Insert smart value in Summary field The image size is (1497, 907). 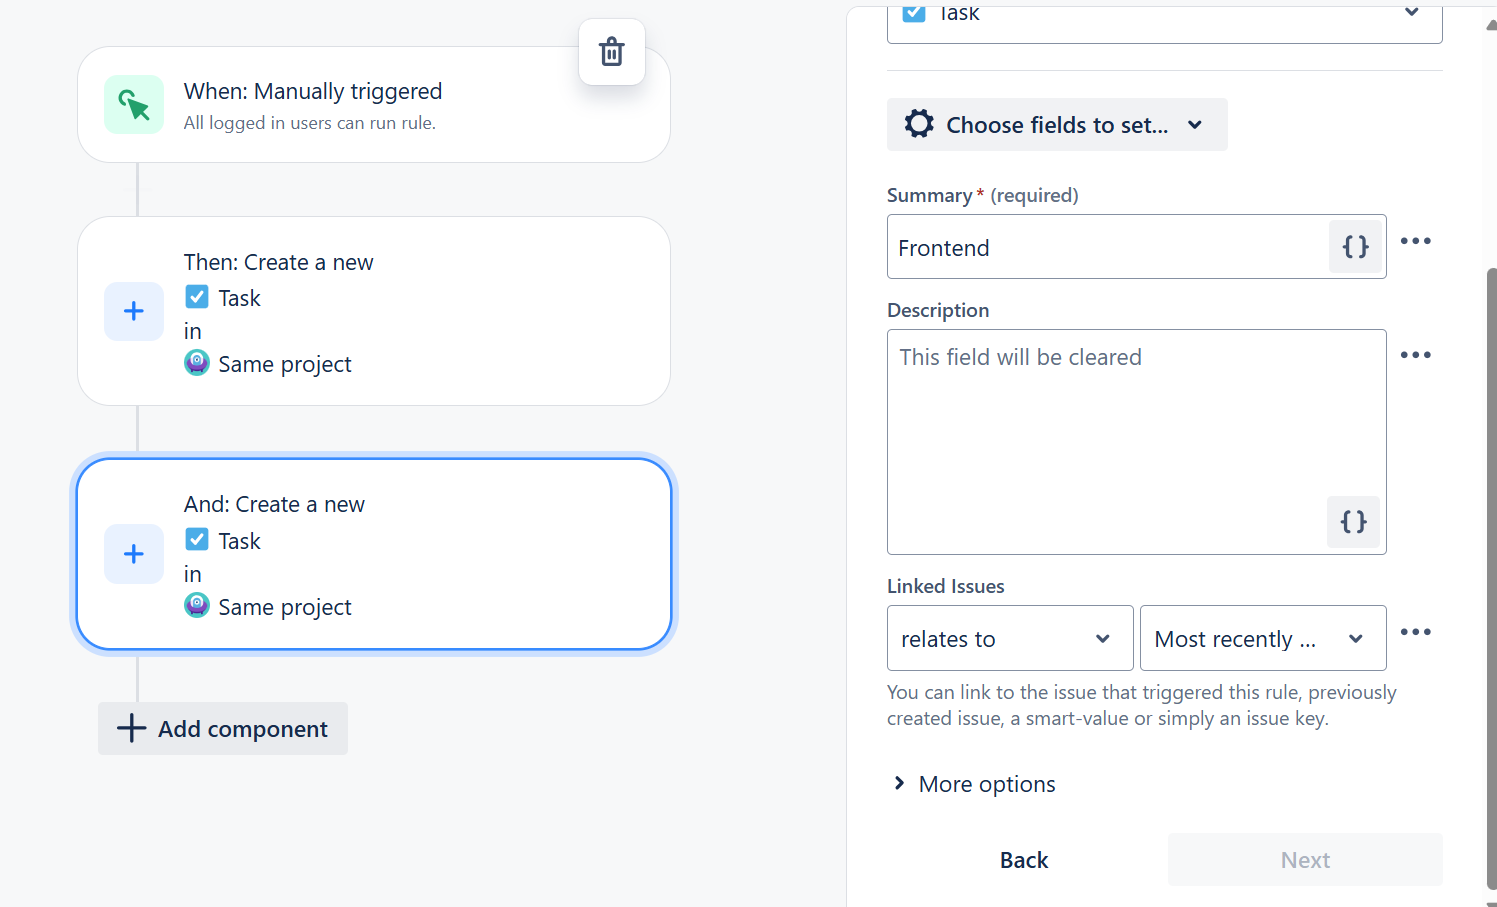(x=1355, y=247)
